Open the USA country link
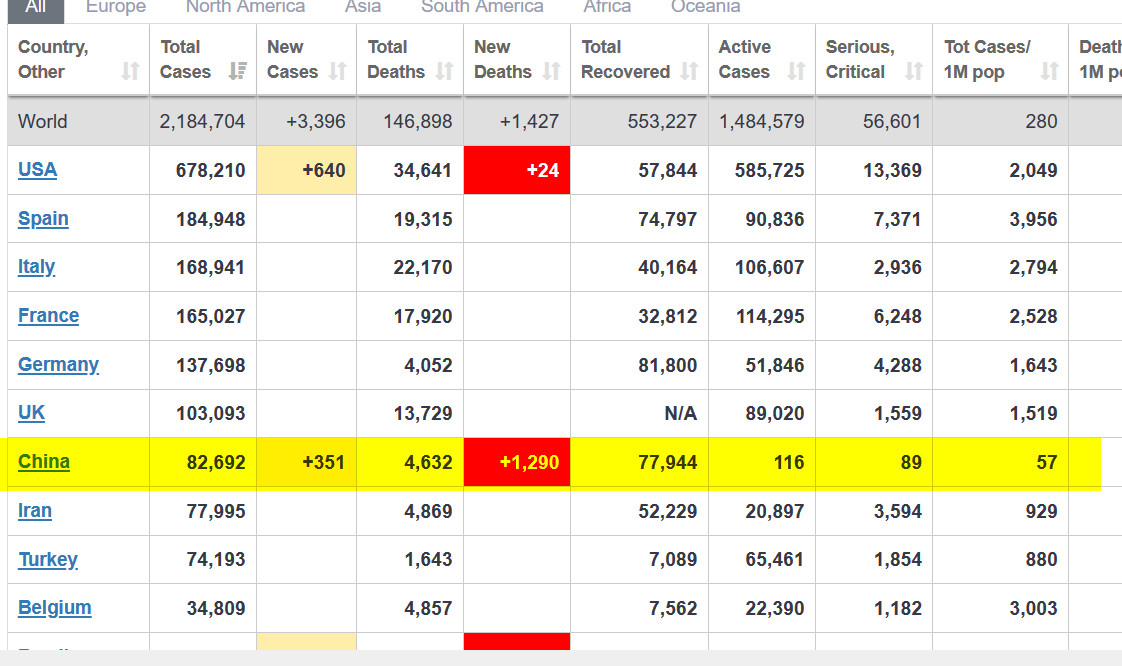 pos(37,170)
